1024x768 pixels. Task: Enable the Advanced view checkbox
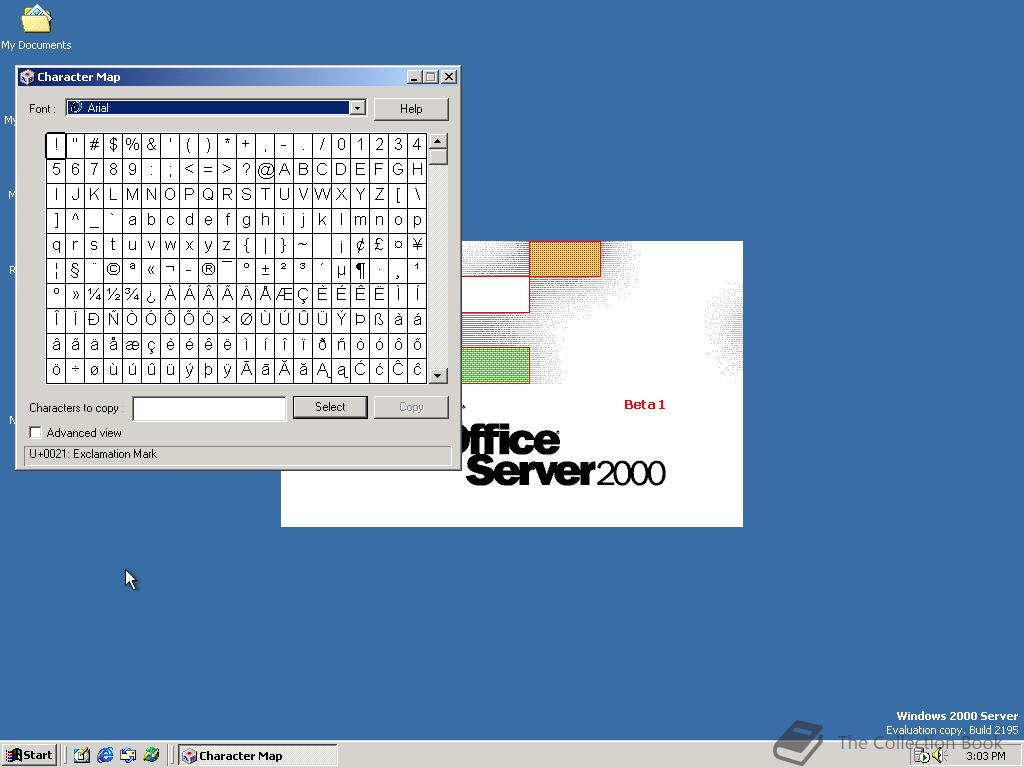(x=35, y=432)
